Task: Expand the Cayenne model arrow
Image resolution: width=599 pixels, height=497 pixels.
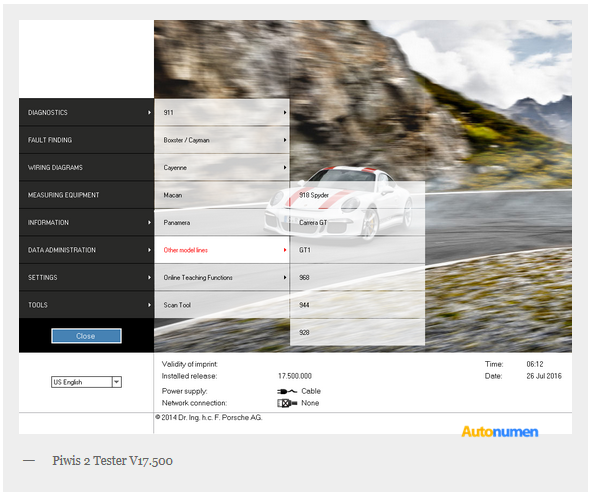Action: [x=285, y=167]
